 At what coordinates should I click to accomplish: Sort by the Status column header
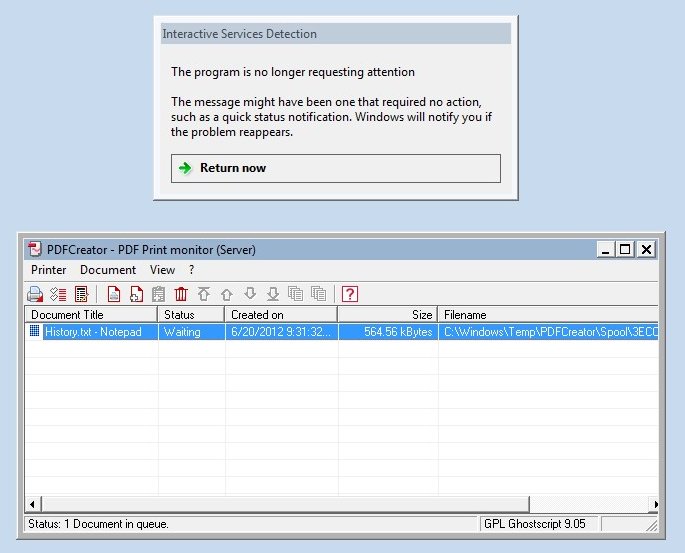click(x=191, y=315)
